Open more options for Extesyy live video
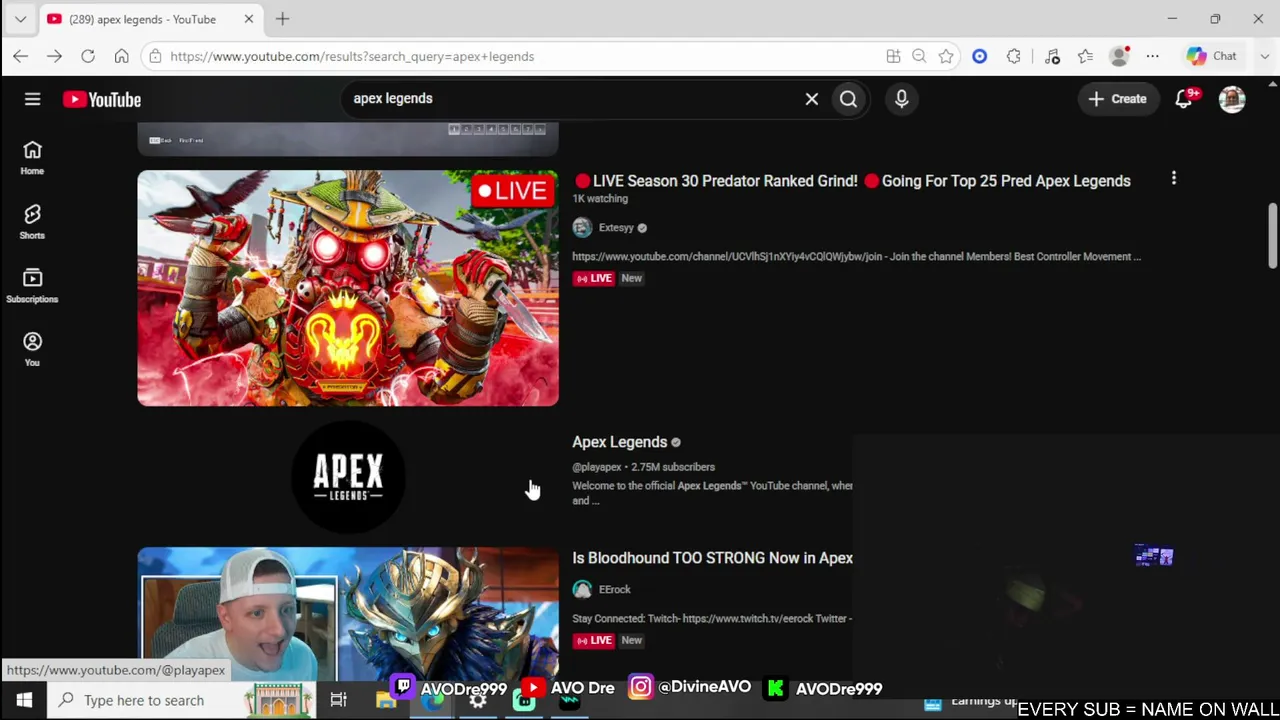 tap(1174, 179)
